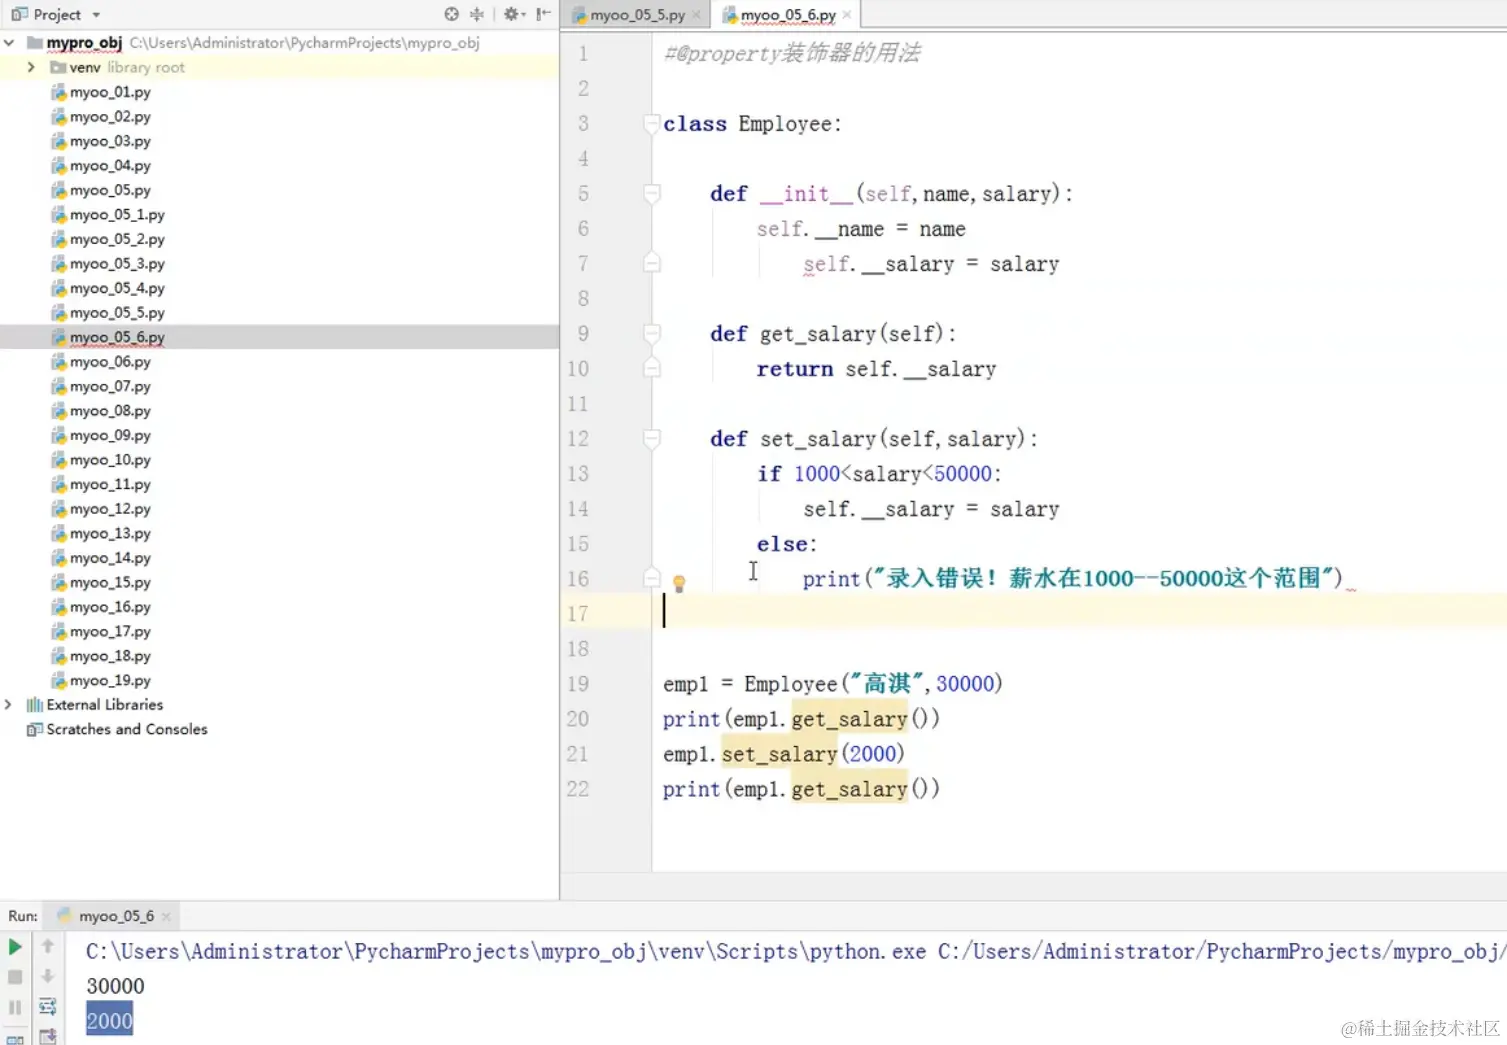Open the Project view dropdown arrow

click(96, 15)
